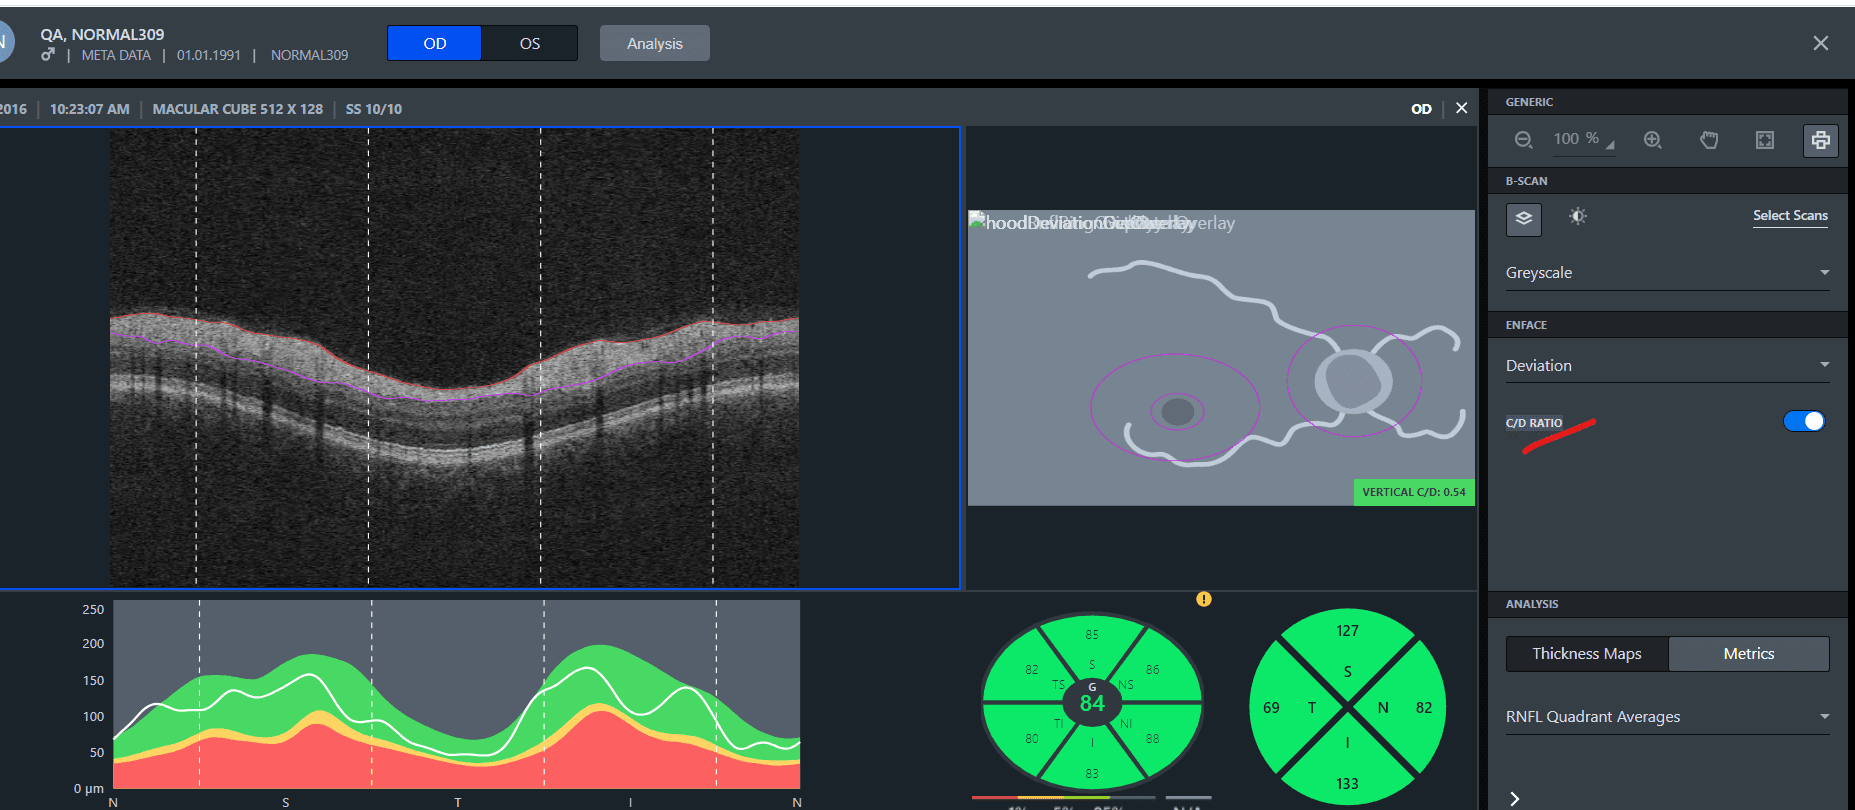Click the META DATA link

point(116,55)
